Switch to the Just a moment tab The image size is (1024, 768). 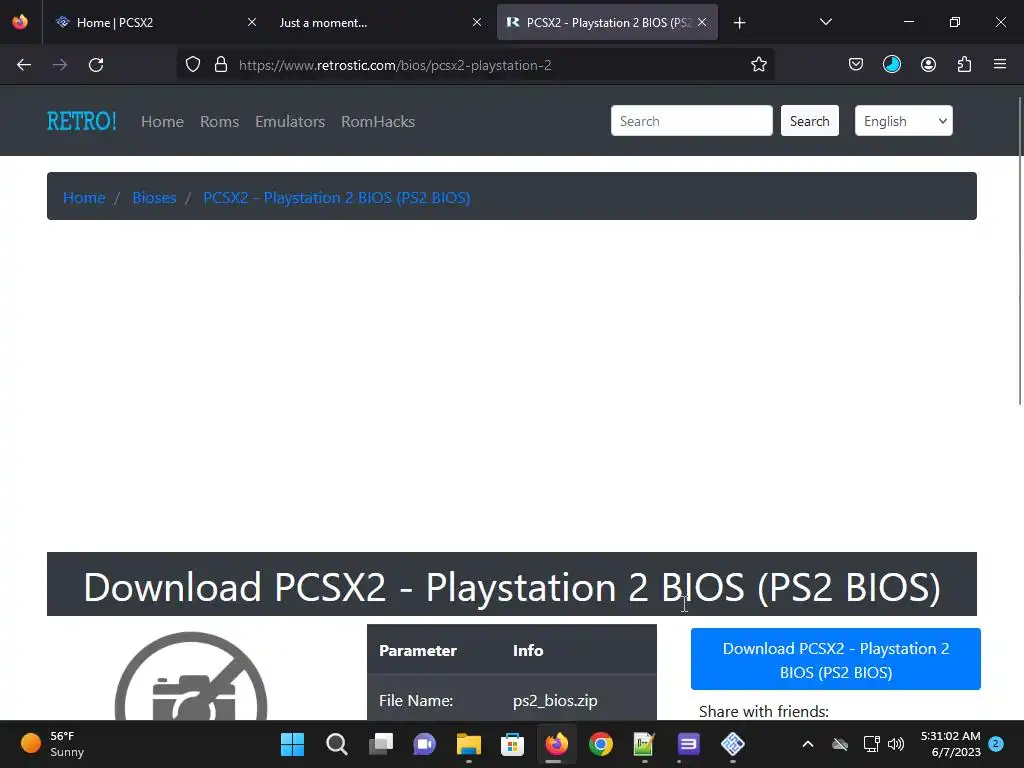pyautogui.click(x=381, y=22)
